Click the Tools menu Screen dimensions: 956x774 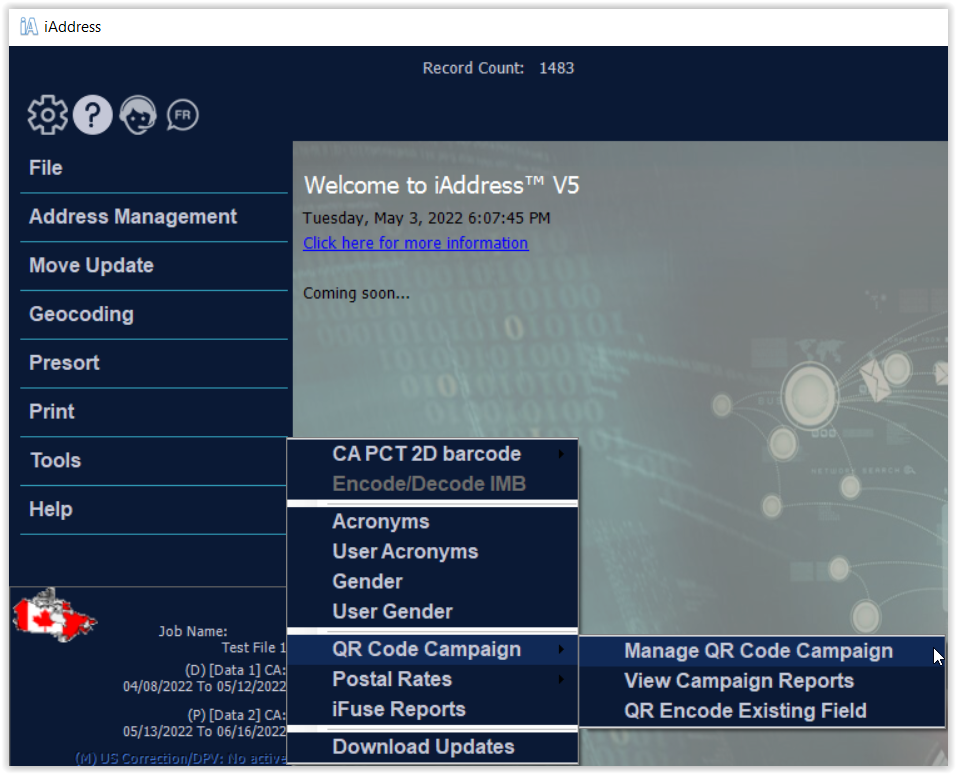click(154, 461)
